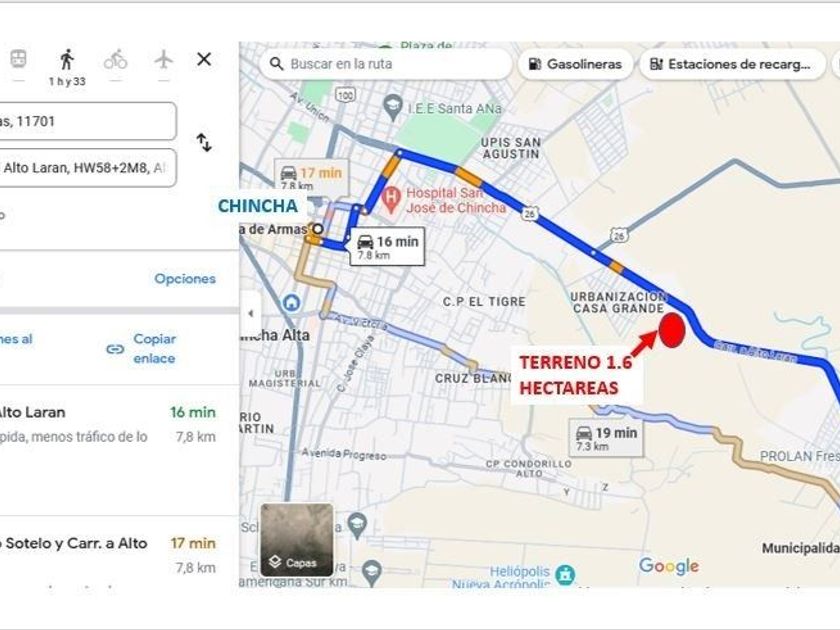Filter by Estaciones de recarga chip
The height and width of the screenshot is (630, 840).
click(x=732, y=64)
